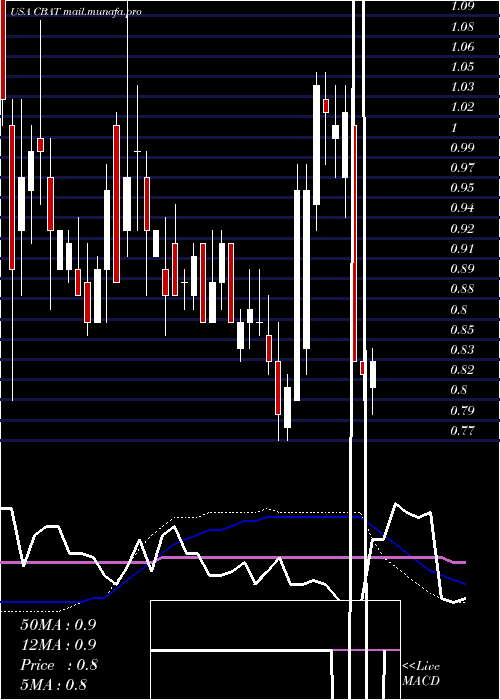Viewport: 500px width, 700px height.
Task: Click the '12MA : 0.9' legend entry
Action: (x=58, y=645)
